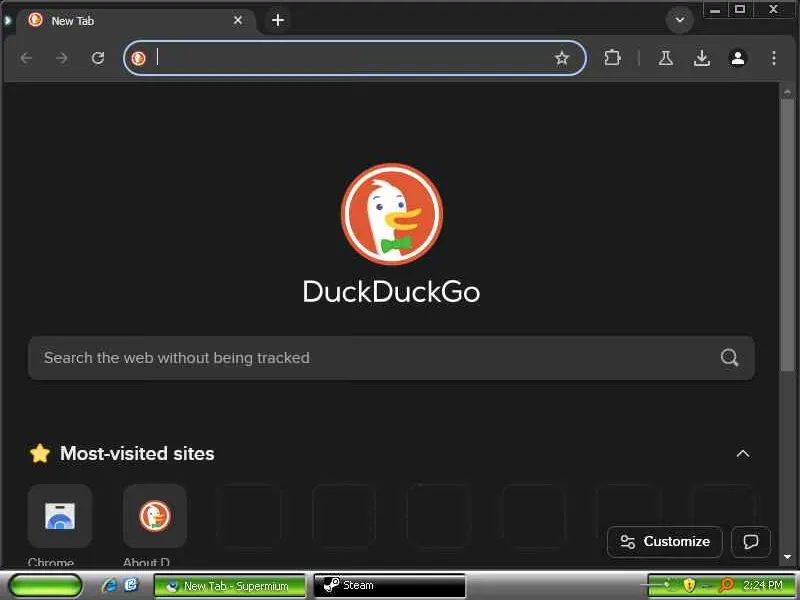
Task: Open the profile avatar menu
Action: (738, 58)
